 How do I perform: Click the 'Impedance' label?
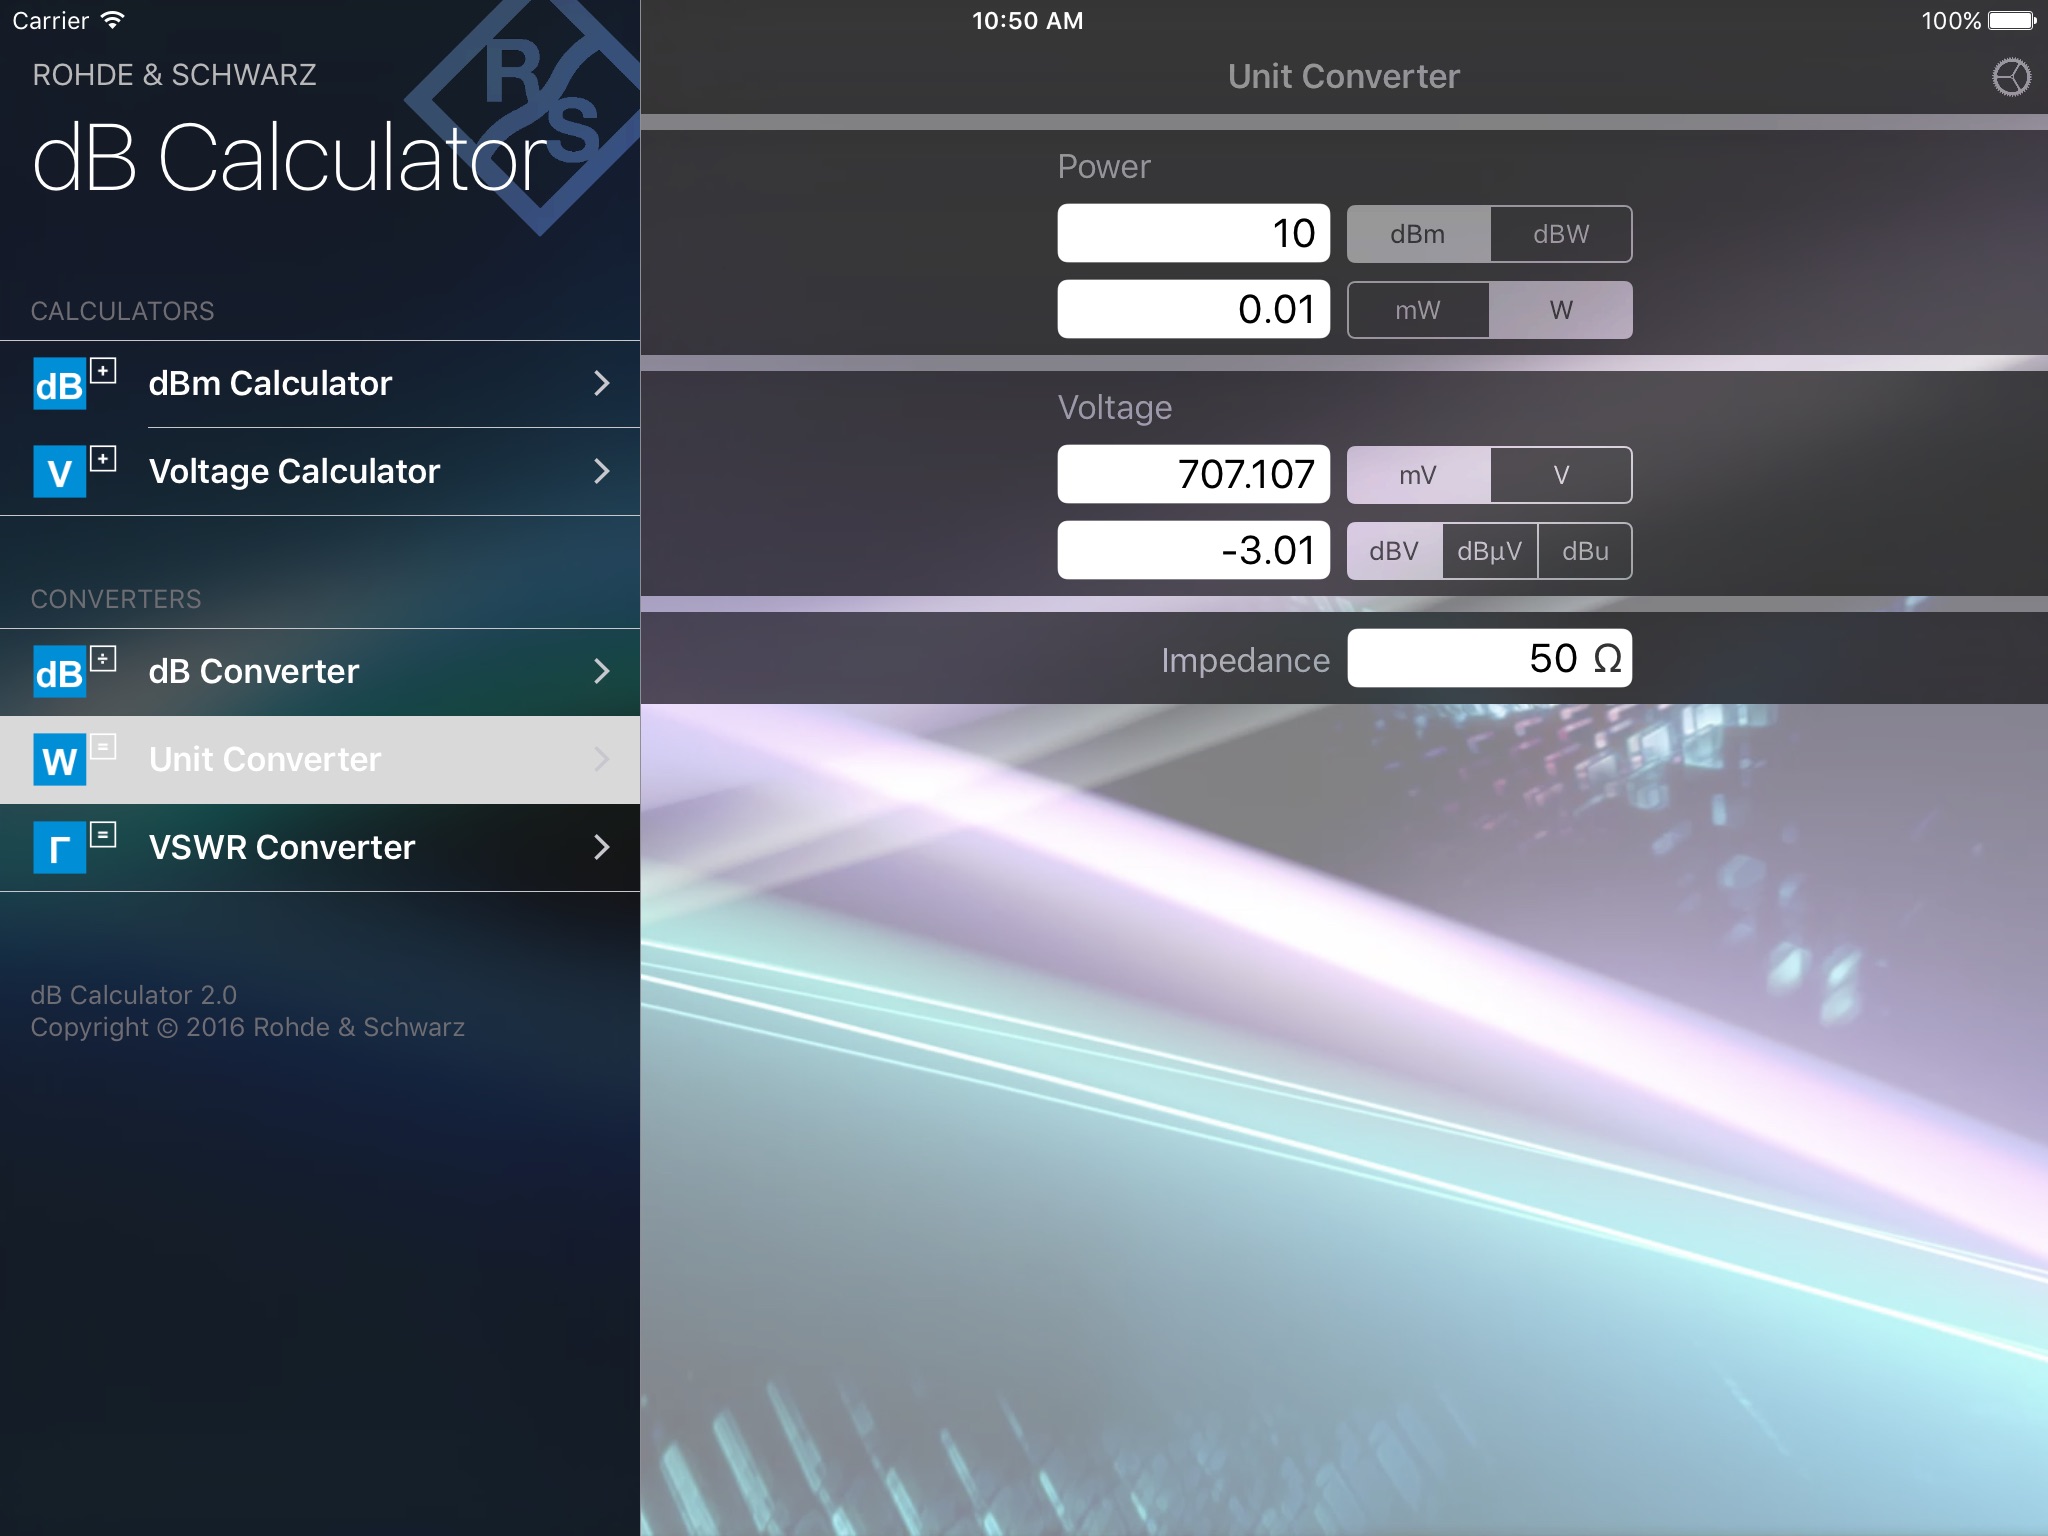click(1245, 660)
